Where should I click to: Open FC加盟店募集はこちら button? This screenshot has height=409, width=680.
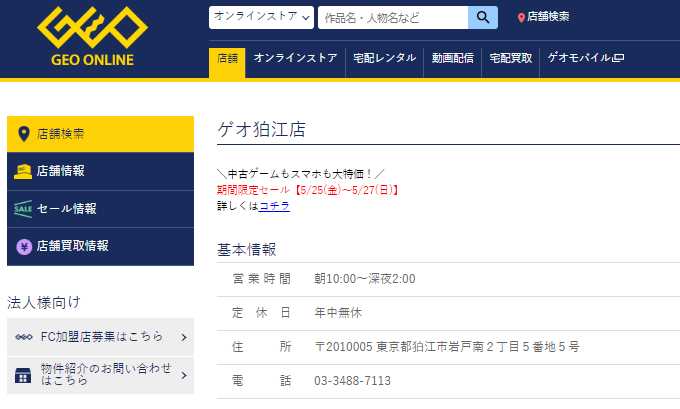coord(100,337)
